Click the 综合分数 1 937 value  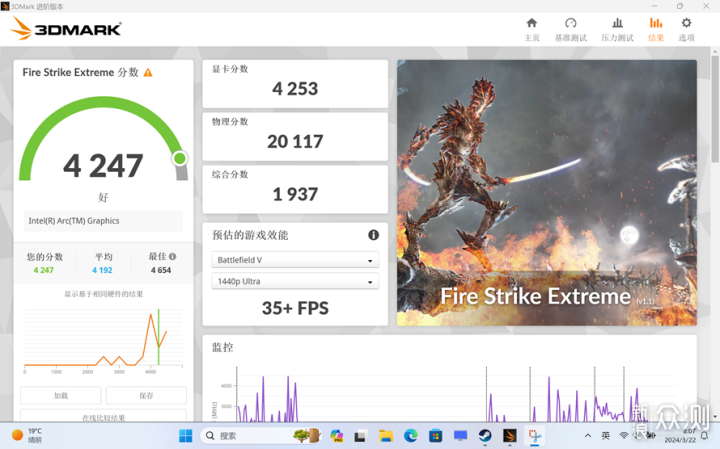(295, 194)
